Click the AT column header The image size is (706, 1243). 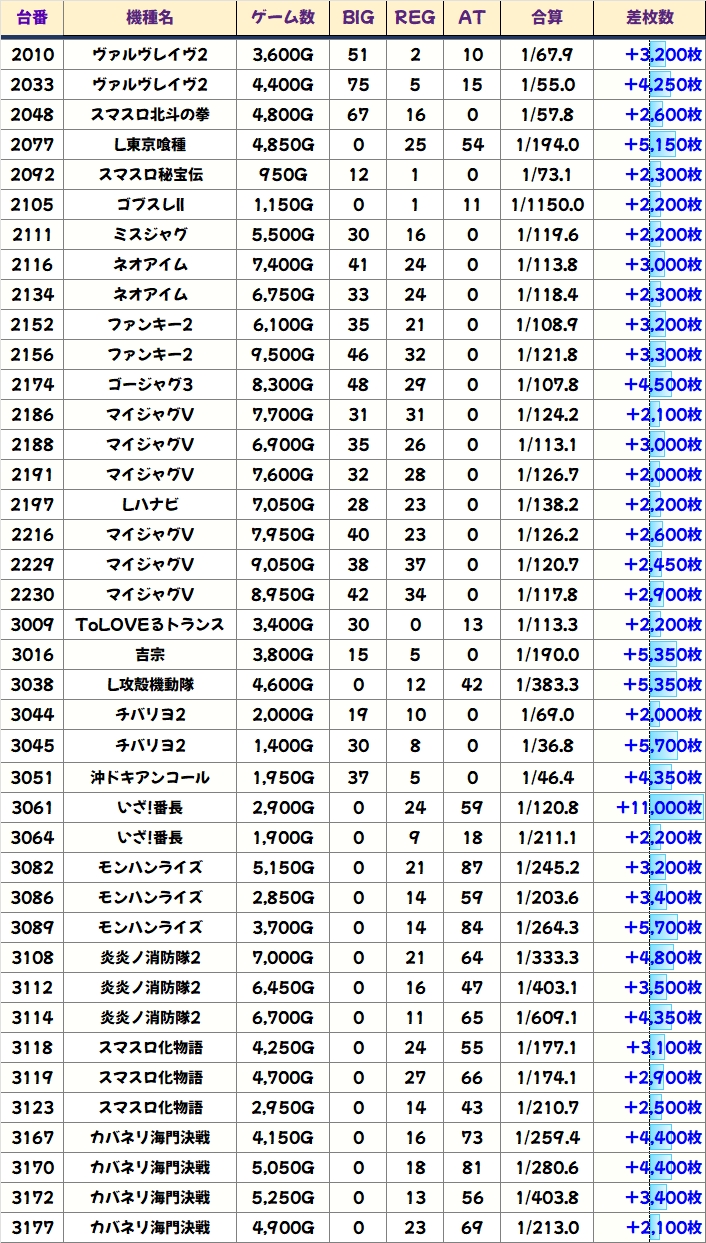click(x=472, y=18)
